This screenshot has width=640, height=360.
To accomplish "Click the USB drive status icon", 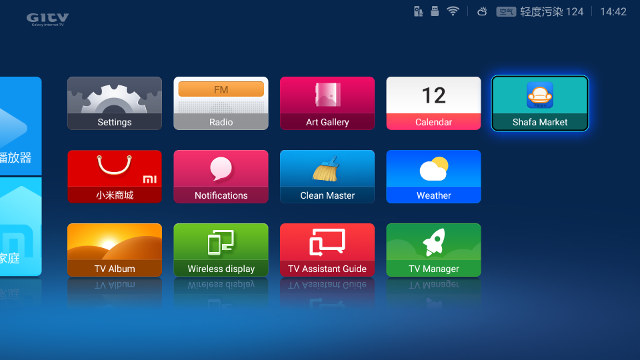I will pos(435,11).
